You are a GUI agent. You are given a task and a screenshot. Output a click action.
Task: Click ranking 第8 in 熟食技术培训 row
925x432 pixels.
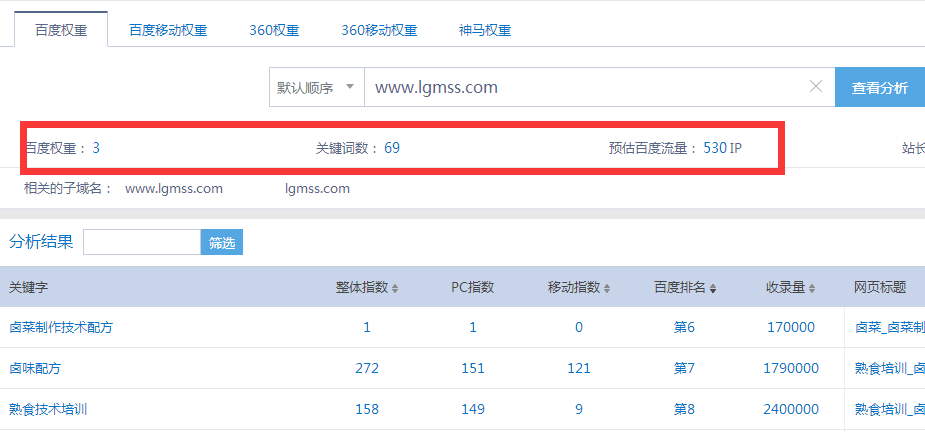point(684,409)
